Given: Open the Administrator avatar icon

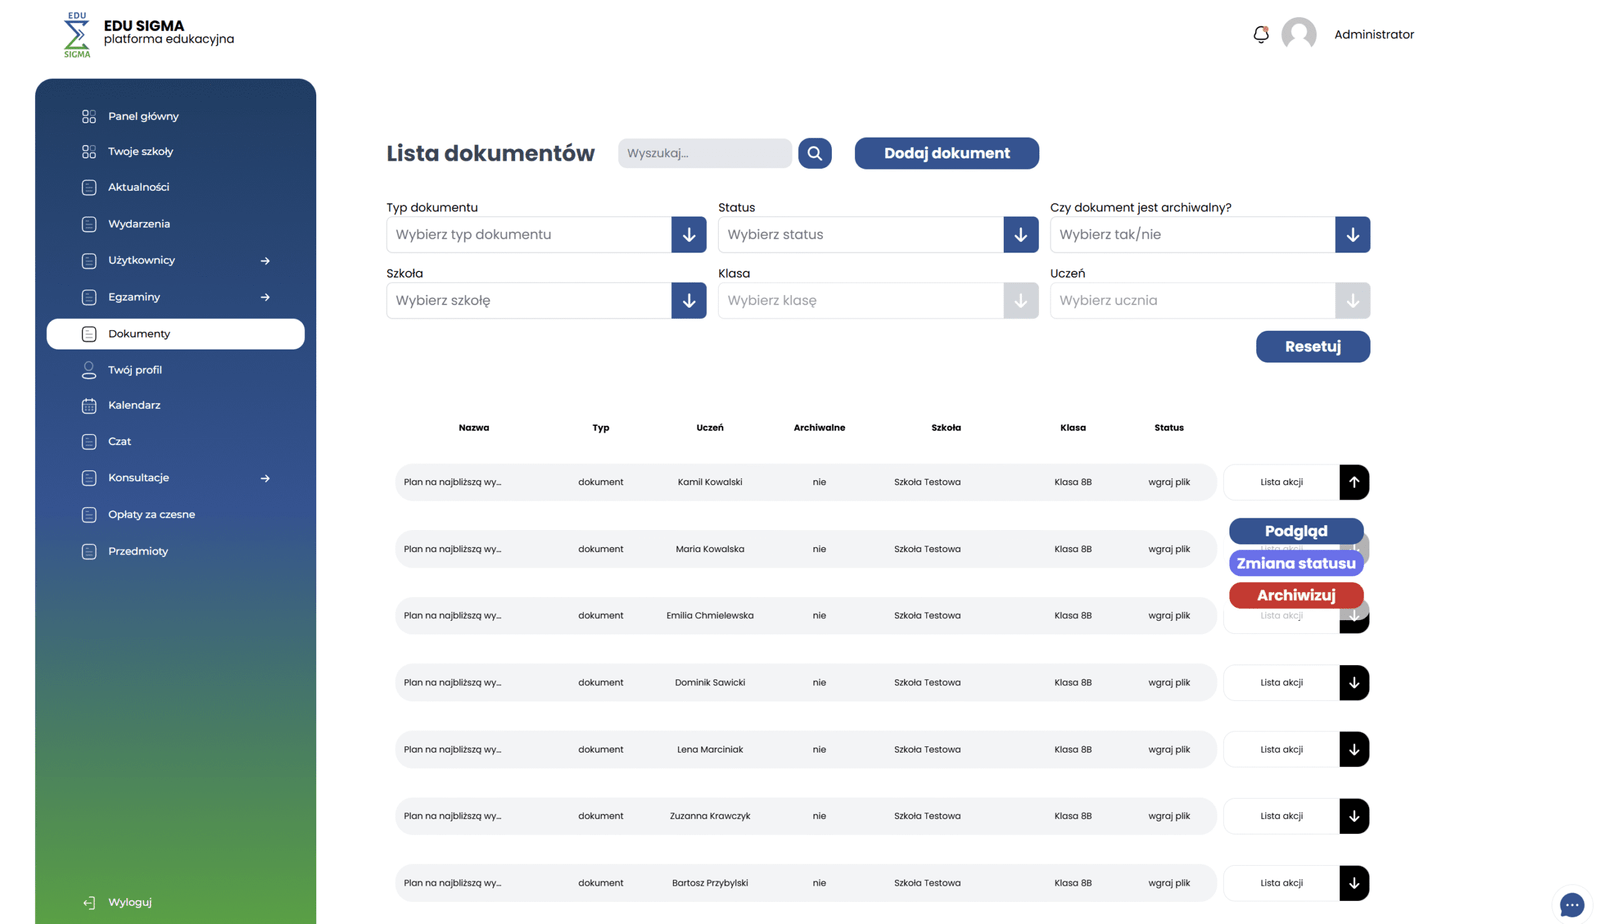Looking at the screenshot, I should coord(1298,34).
